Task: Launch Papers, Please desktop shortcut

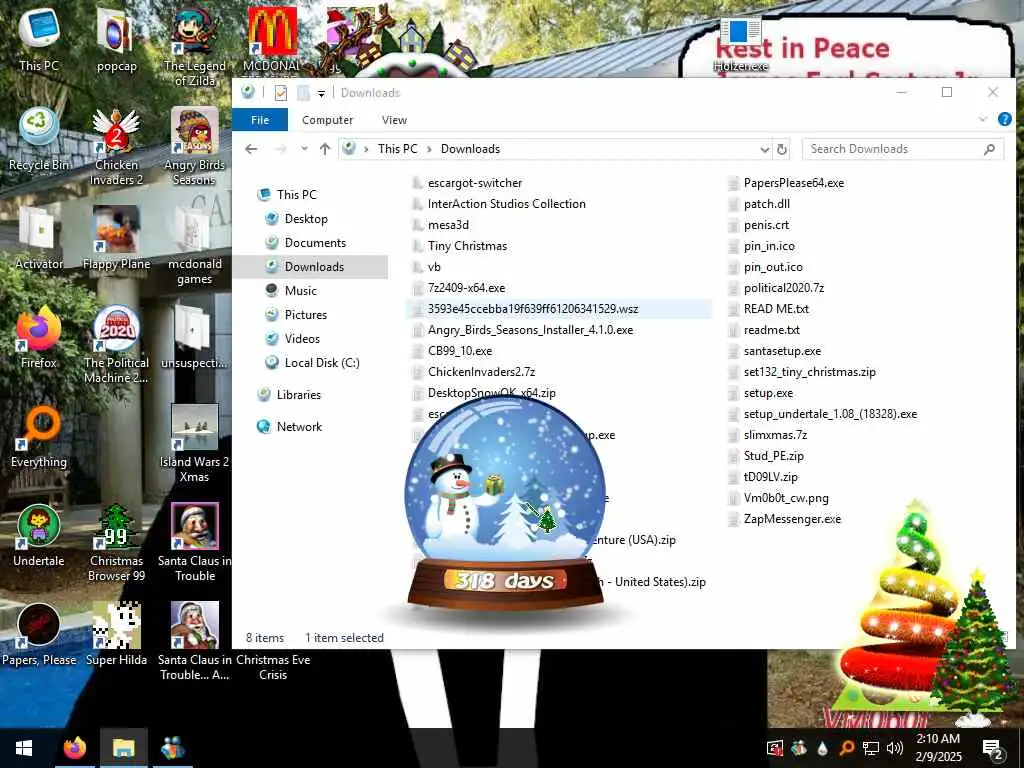Action: tap(39, 635)
